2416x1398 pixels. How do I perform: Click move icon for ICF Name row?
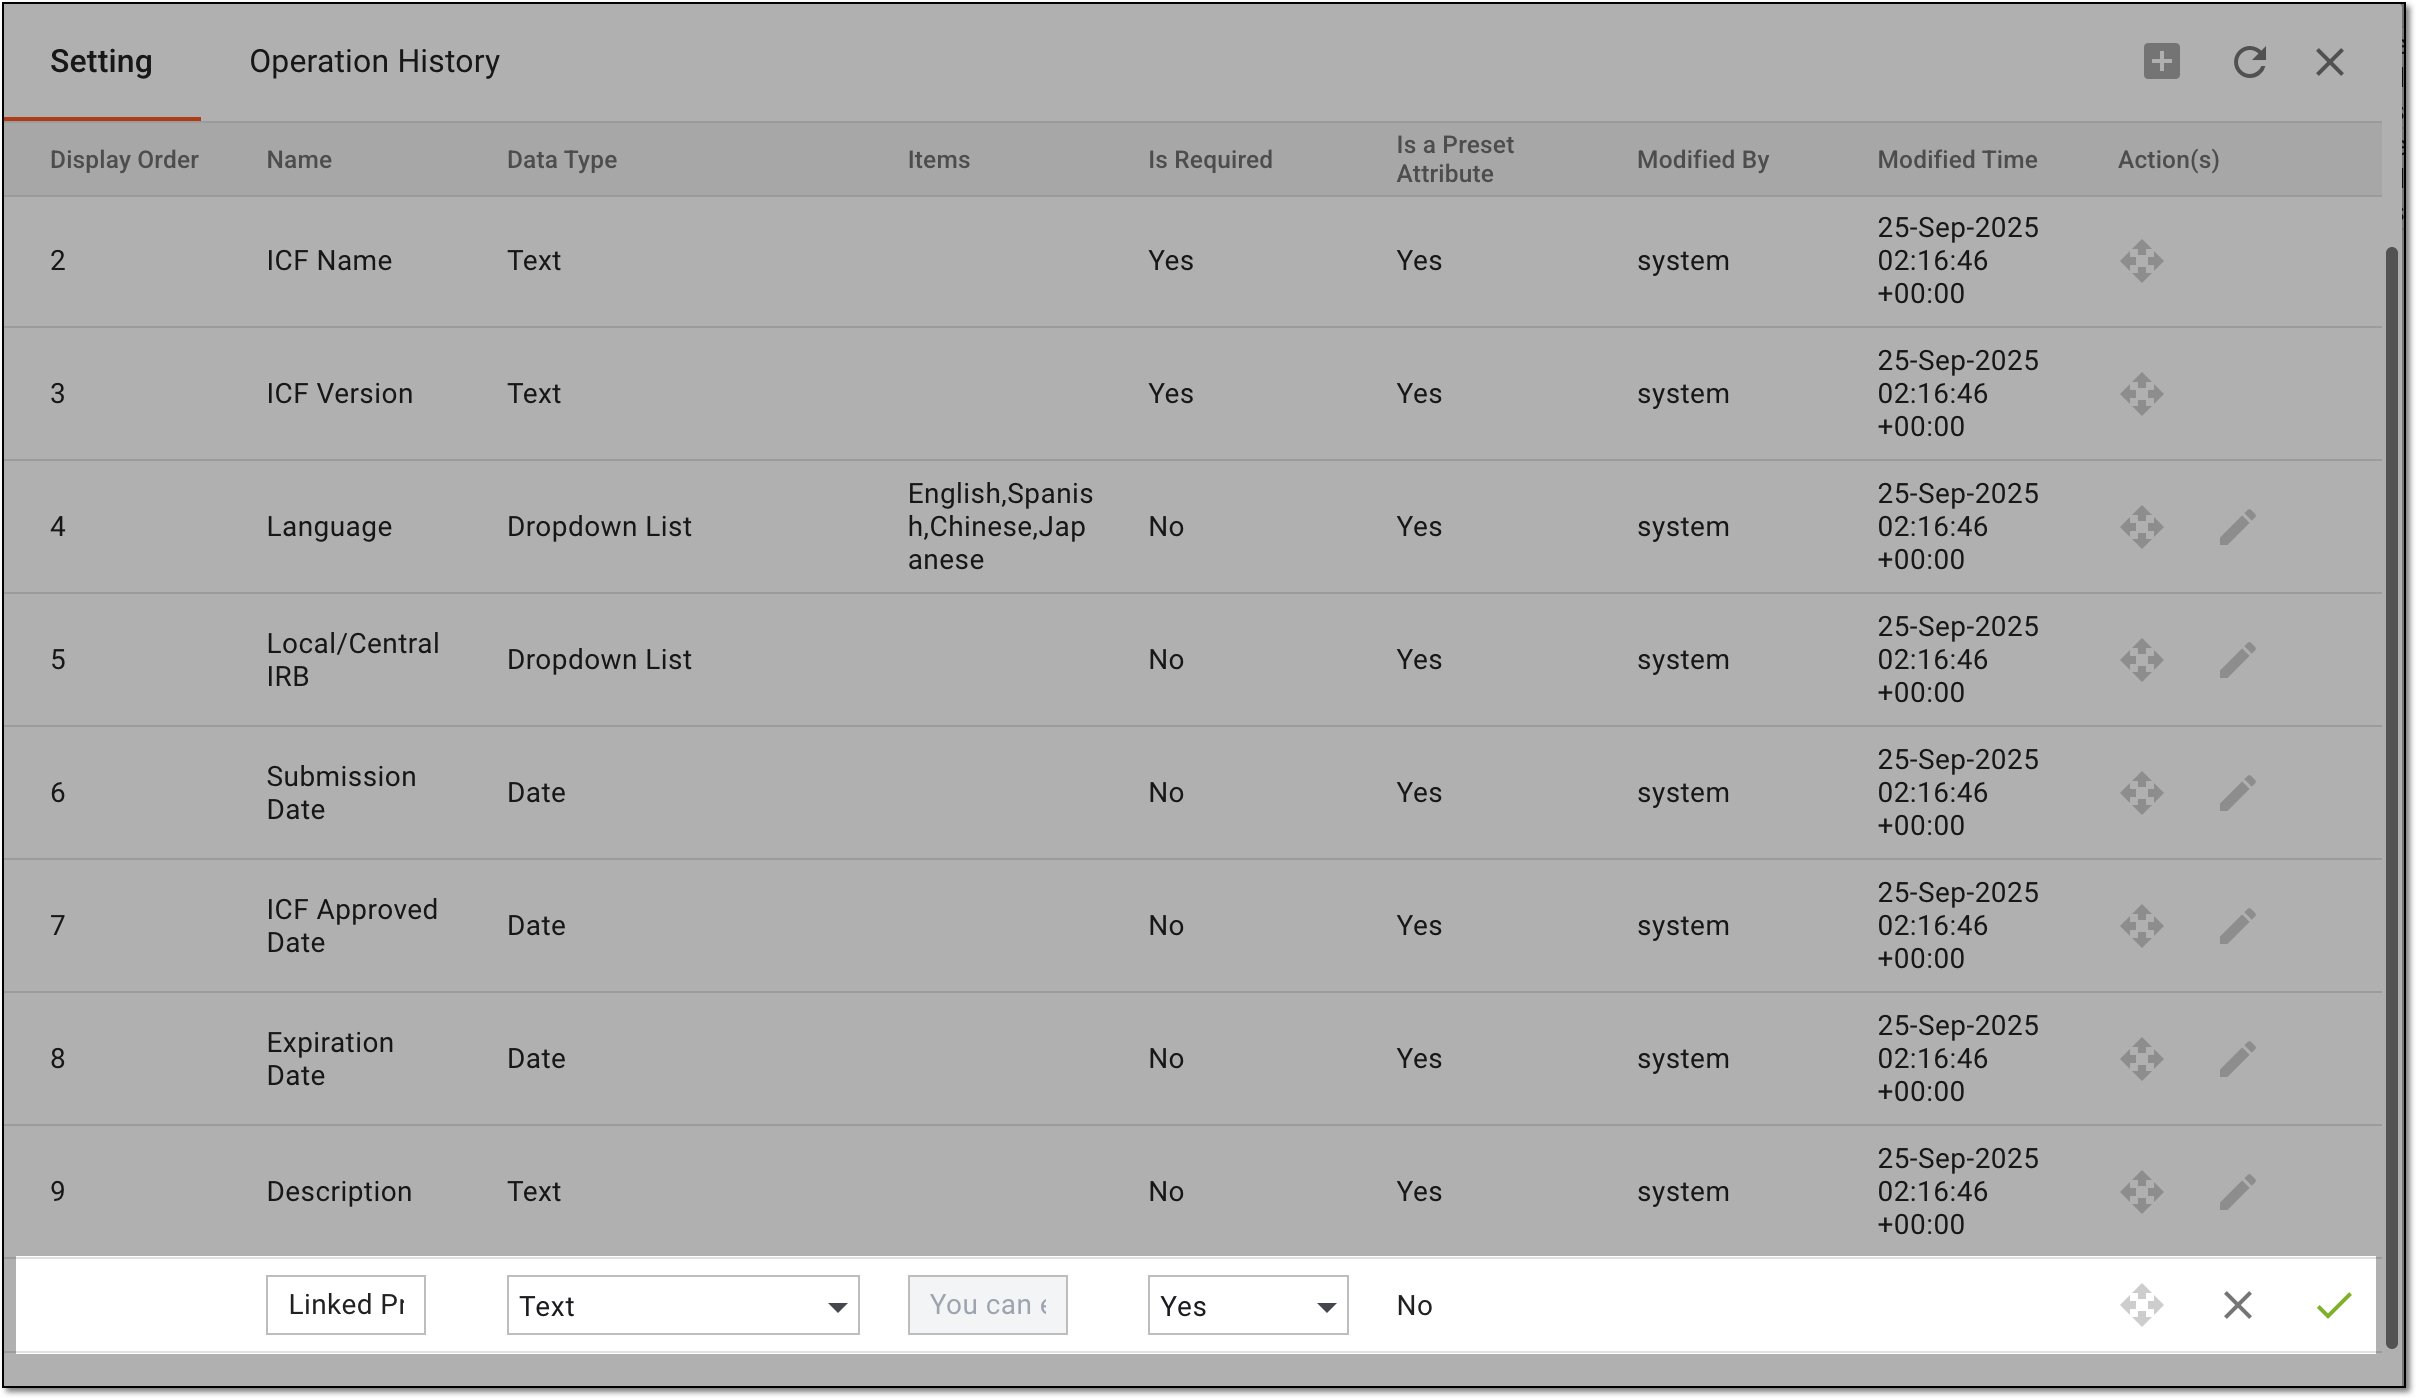tap(2141, 261)
